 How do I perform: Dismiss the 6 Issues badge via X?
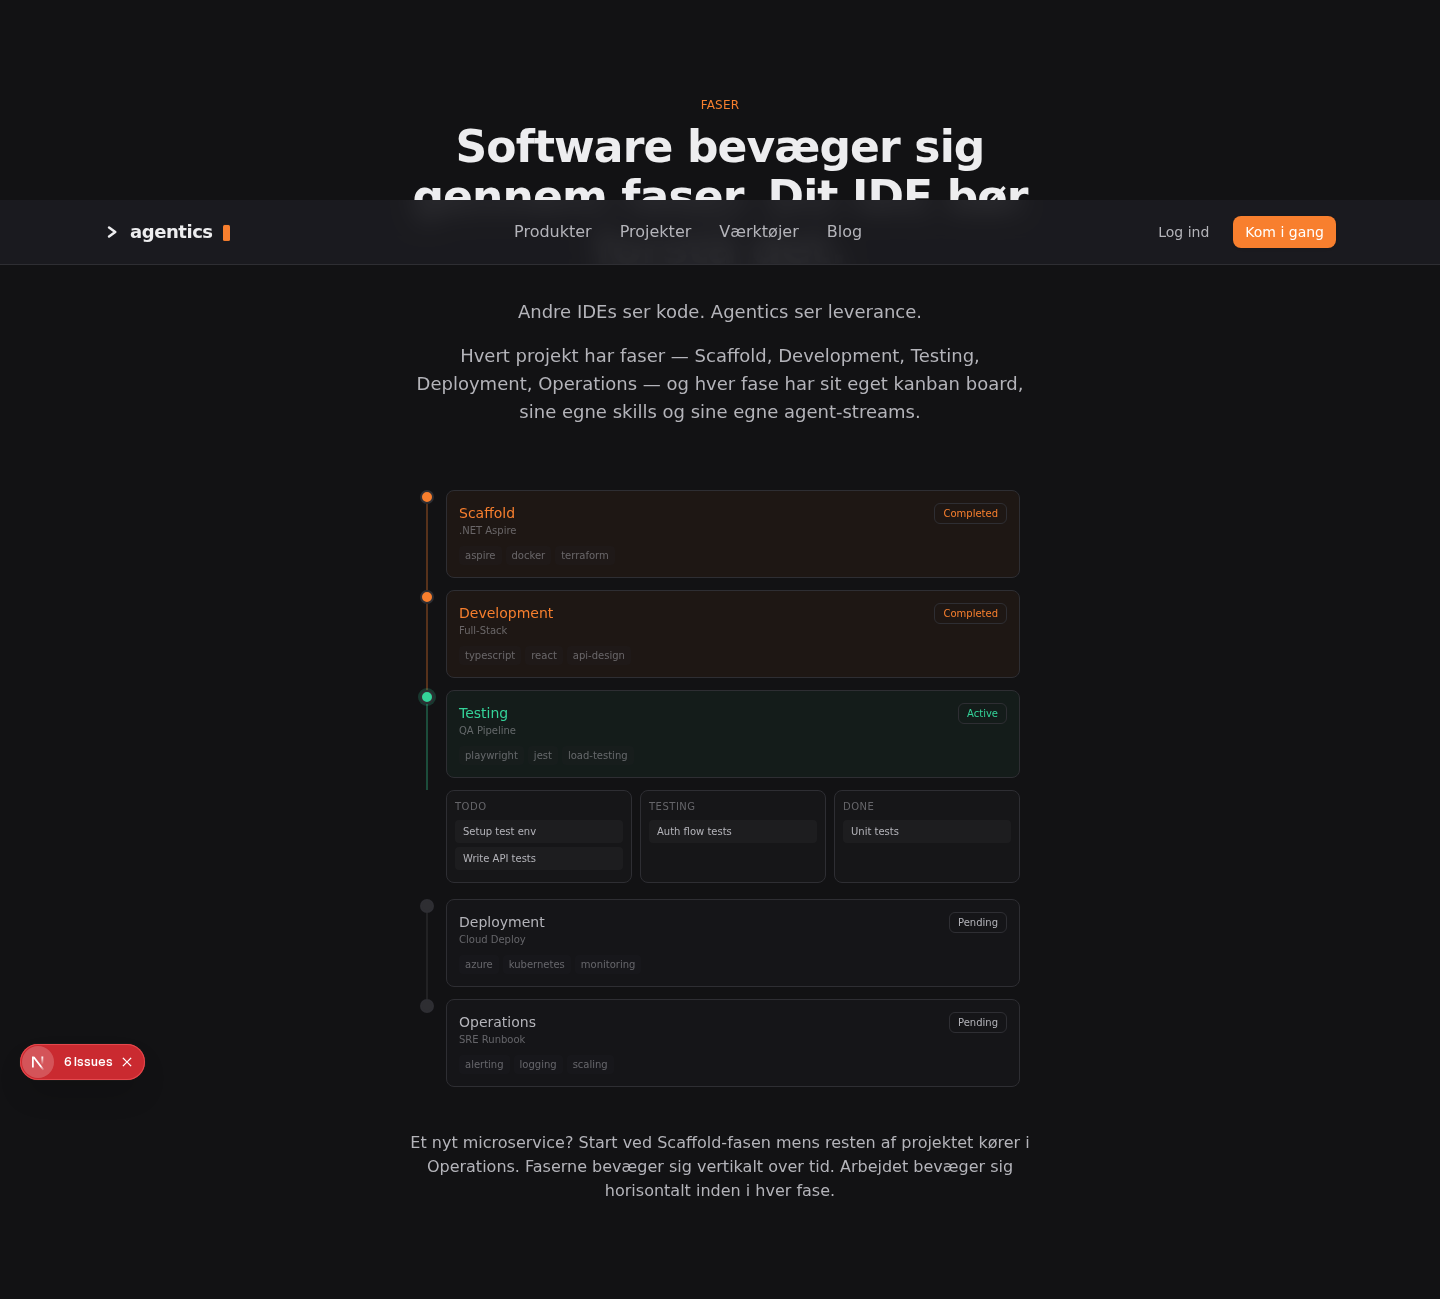(127, 1062)
